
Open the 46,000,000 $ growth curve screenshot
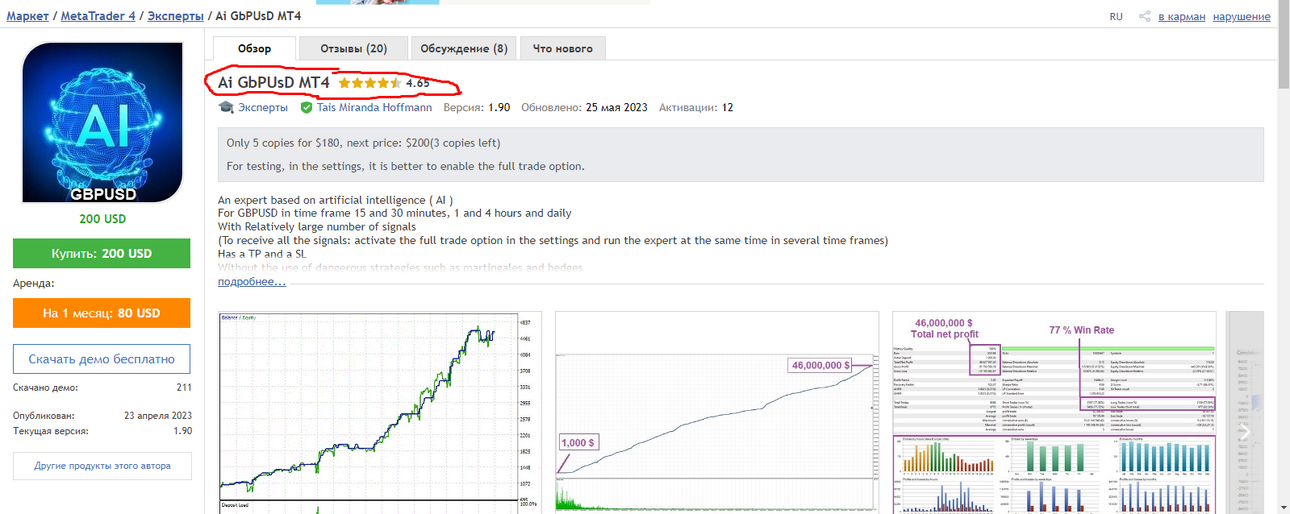(x=716, y=414)
